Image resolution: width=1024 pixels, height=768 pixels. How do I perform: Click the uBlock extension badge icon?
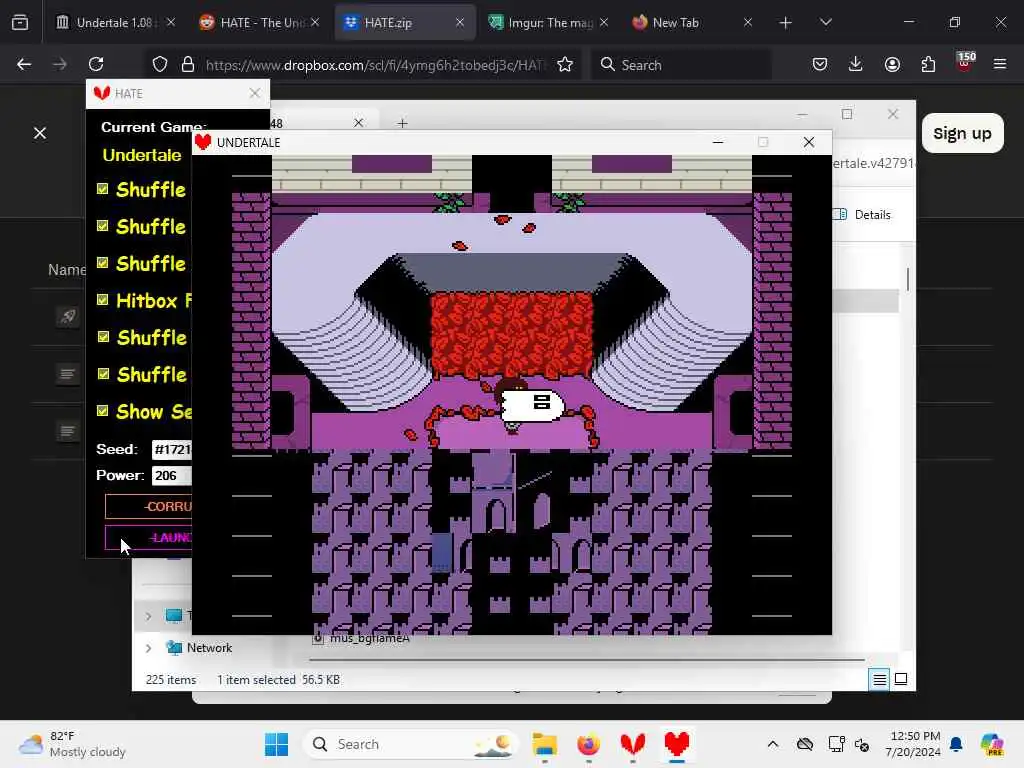click(965, 63)
